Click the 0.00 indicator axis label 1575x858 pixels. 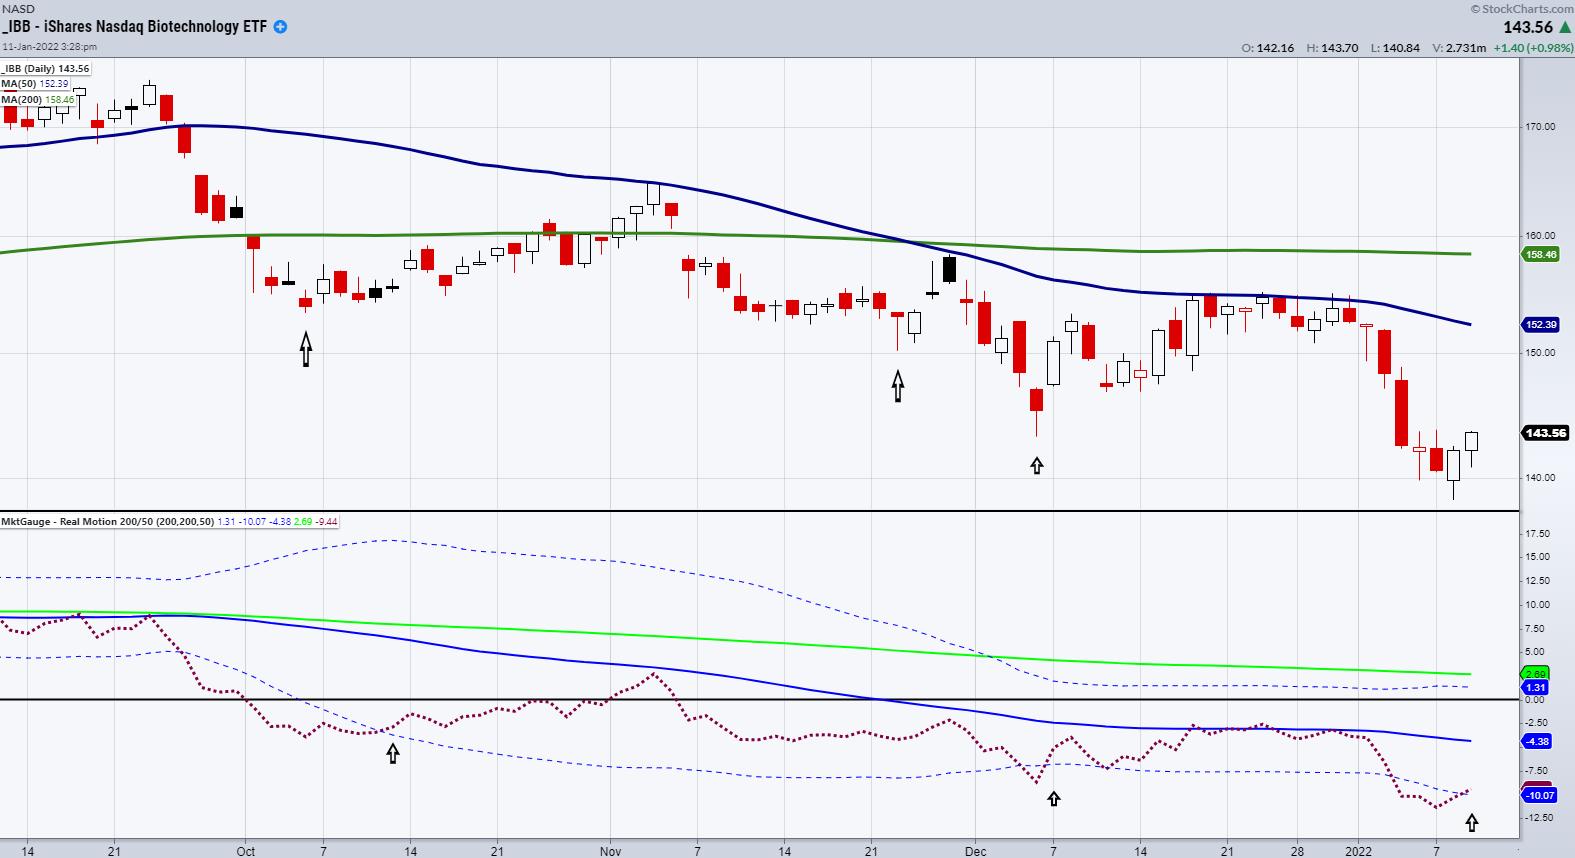1536,700
